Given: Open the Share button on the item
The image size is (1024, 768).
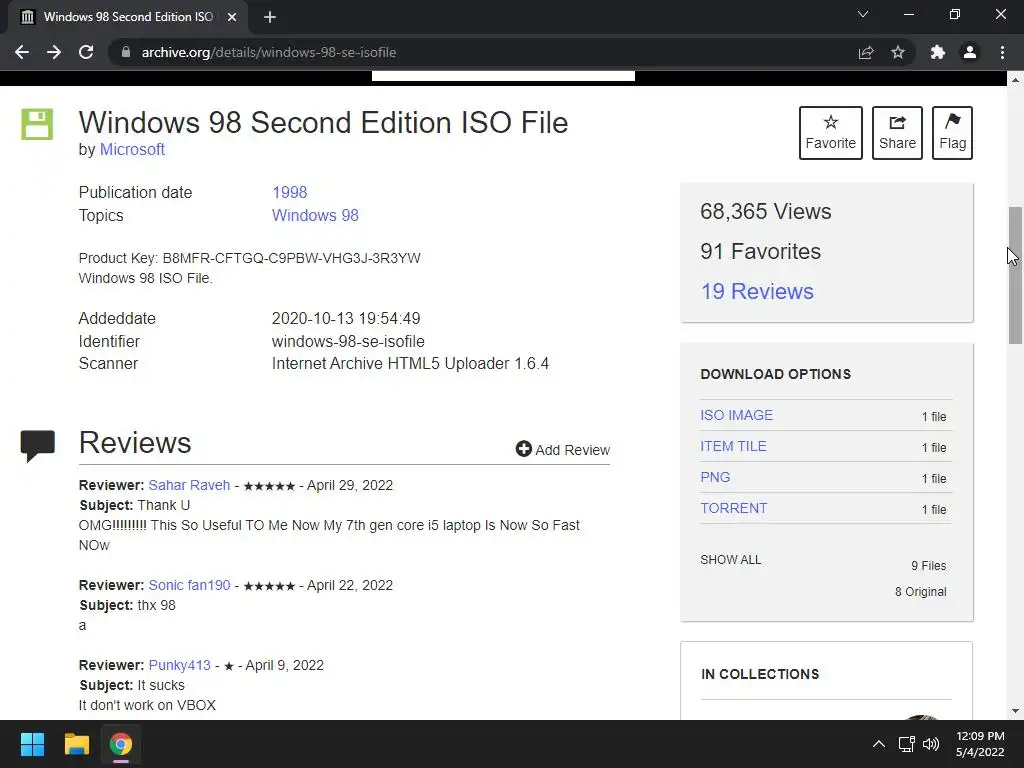Looking at the screenshot, I should pos(897,133).
